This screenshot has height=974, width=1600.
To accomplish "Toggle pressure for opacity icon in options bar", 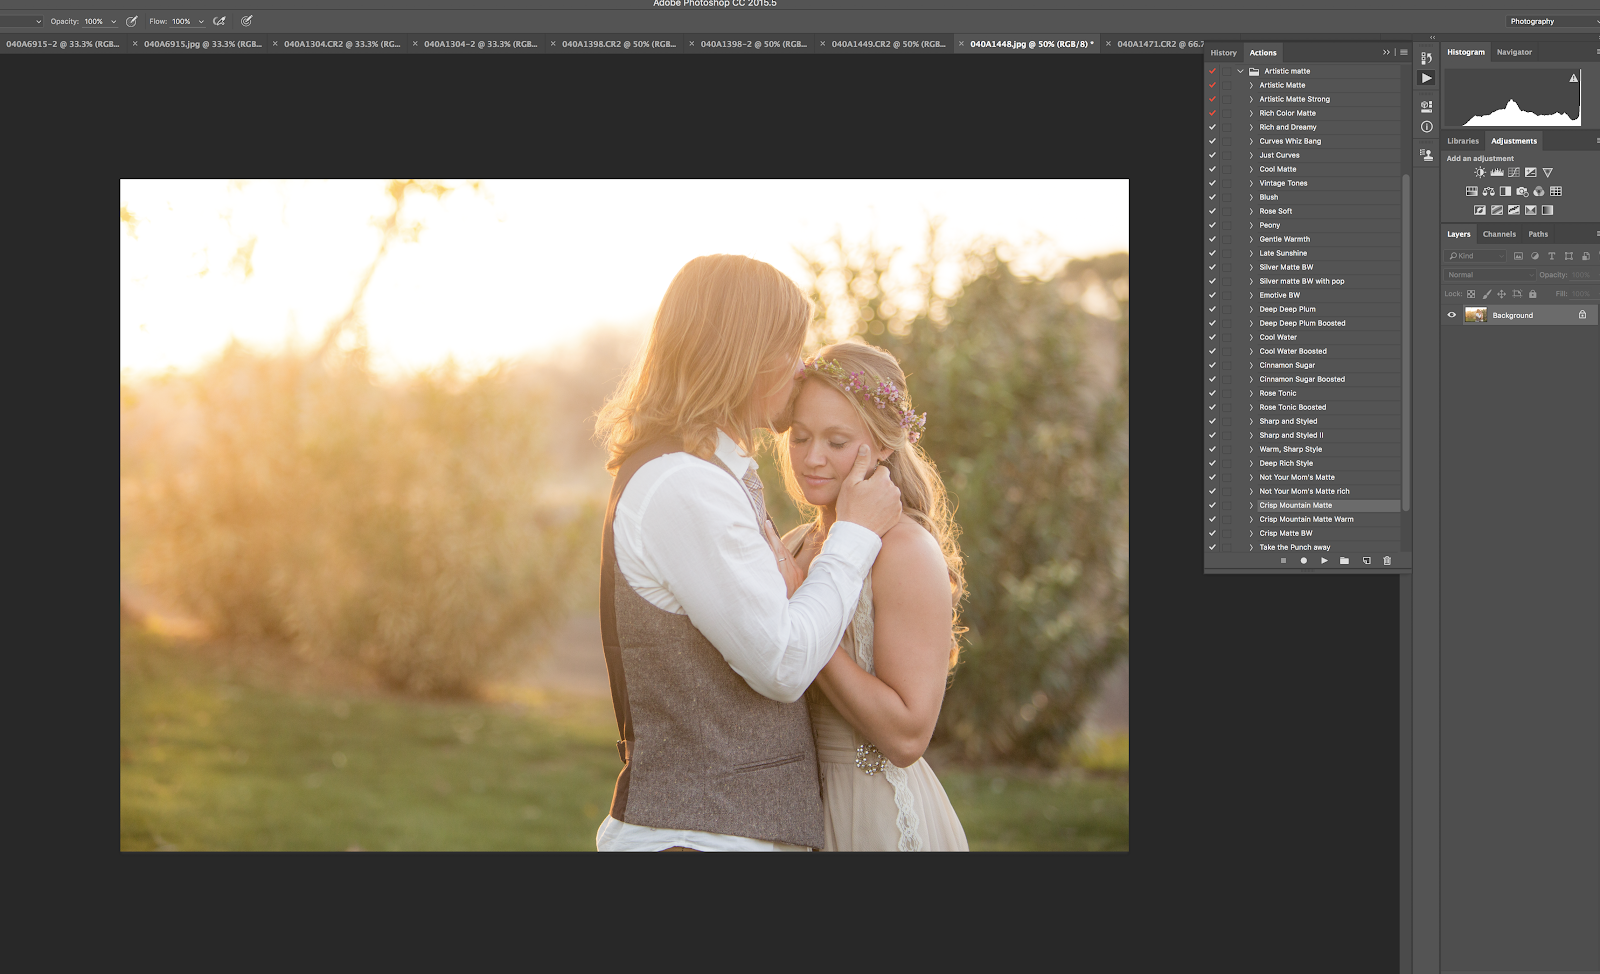I will [131, 21].
